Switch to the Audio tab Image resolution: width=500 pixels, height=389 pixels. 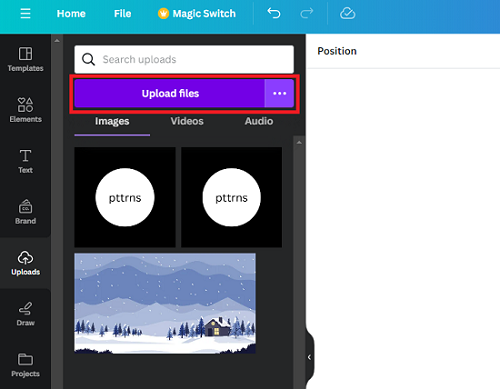coord(259,121)
